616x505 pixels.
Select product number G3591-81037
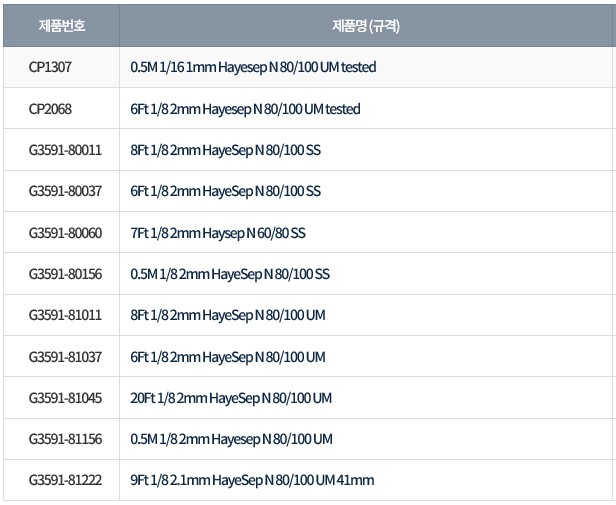coord(65,357)
